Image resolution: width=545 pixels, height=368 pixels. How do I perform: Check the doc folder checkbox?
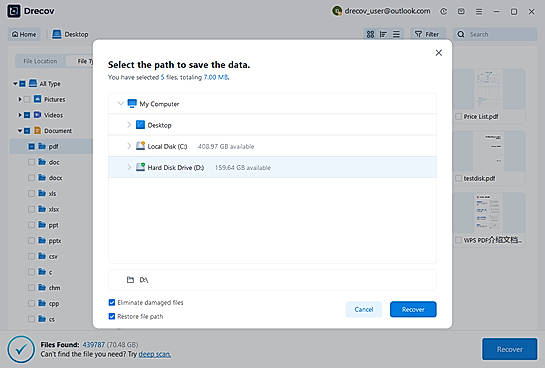tap(31, 162)
